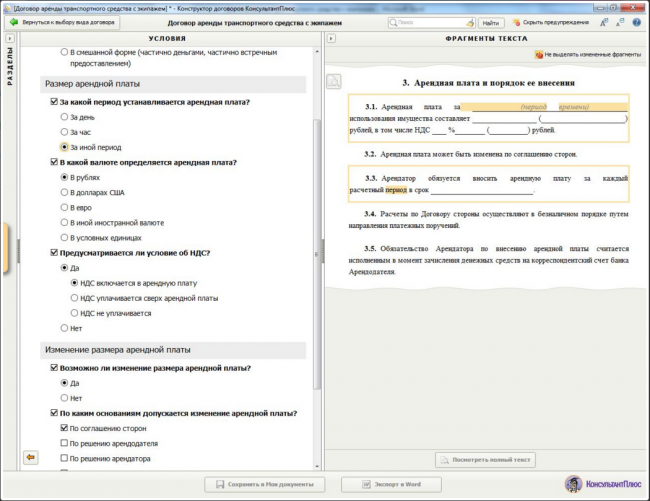Image resolution: width=650 pixels, height=501 pixels.
Task: Select per day rent period
Action: tap(64, 117)
